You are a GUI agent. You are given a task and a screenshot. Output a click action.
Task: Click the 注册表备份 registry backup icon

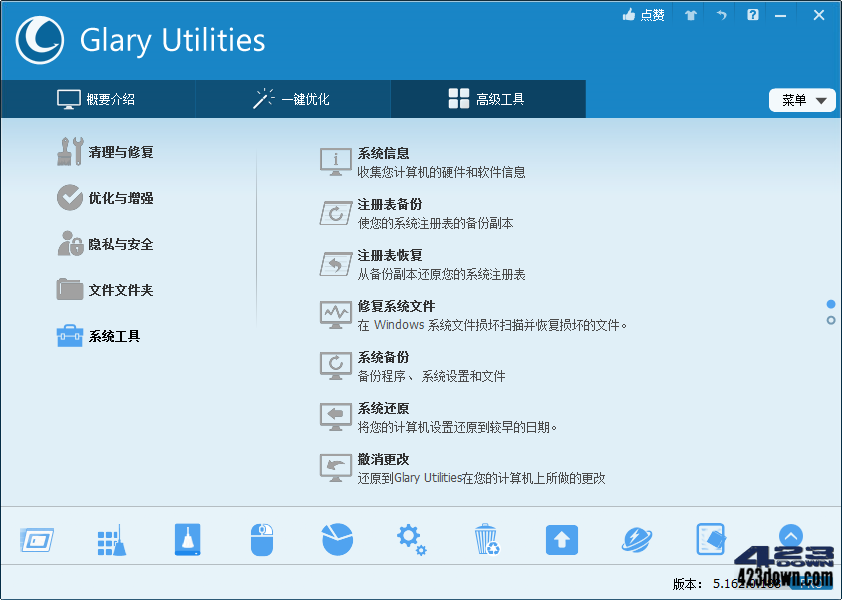coord(335,212)
